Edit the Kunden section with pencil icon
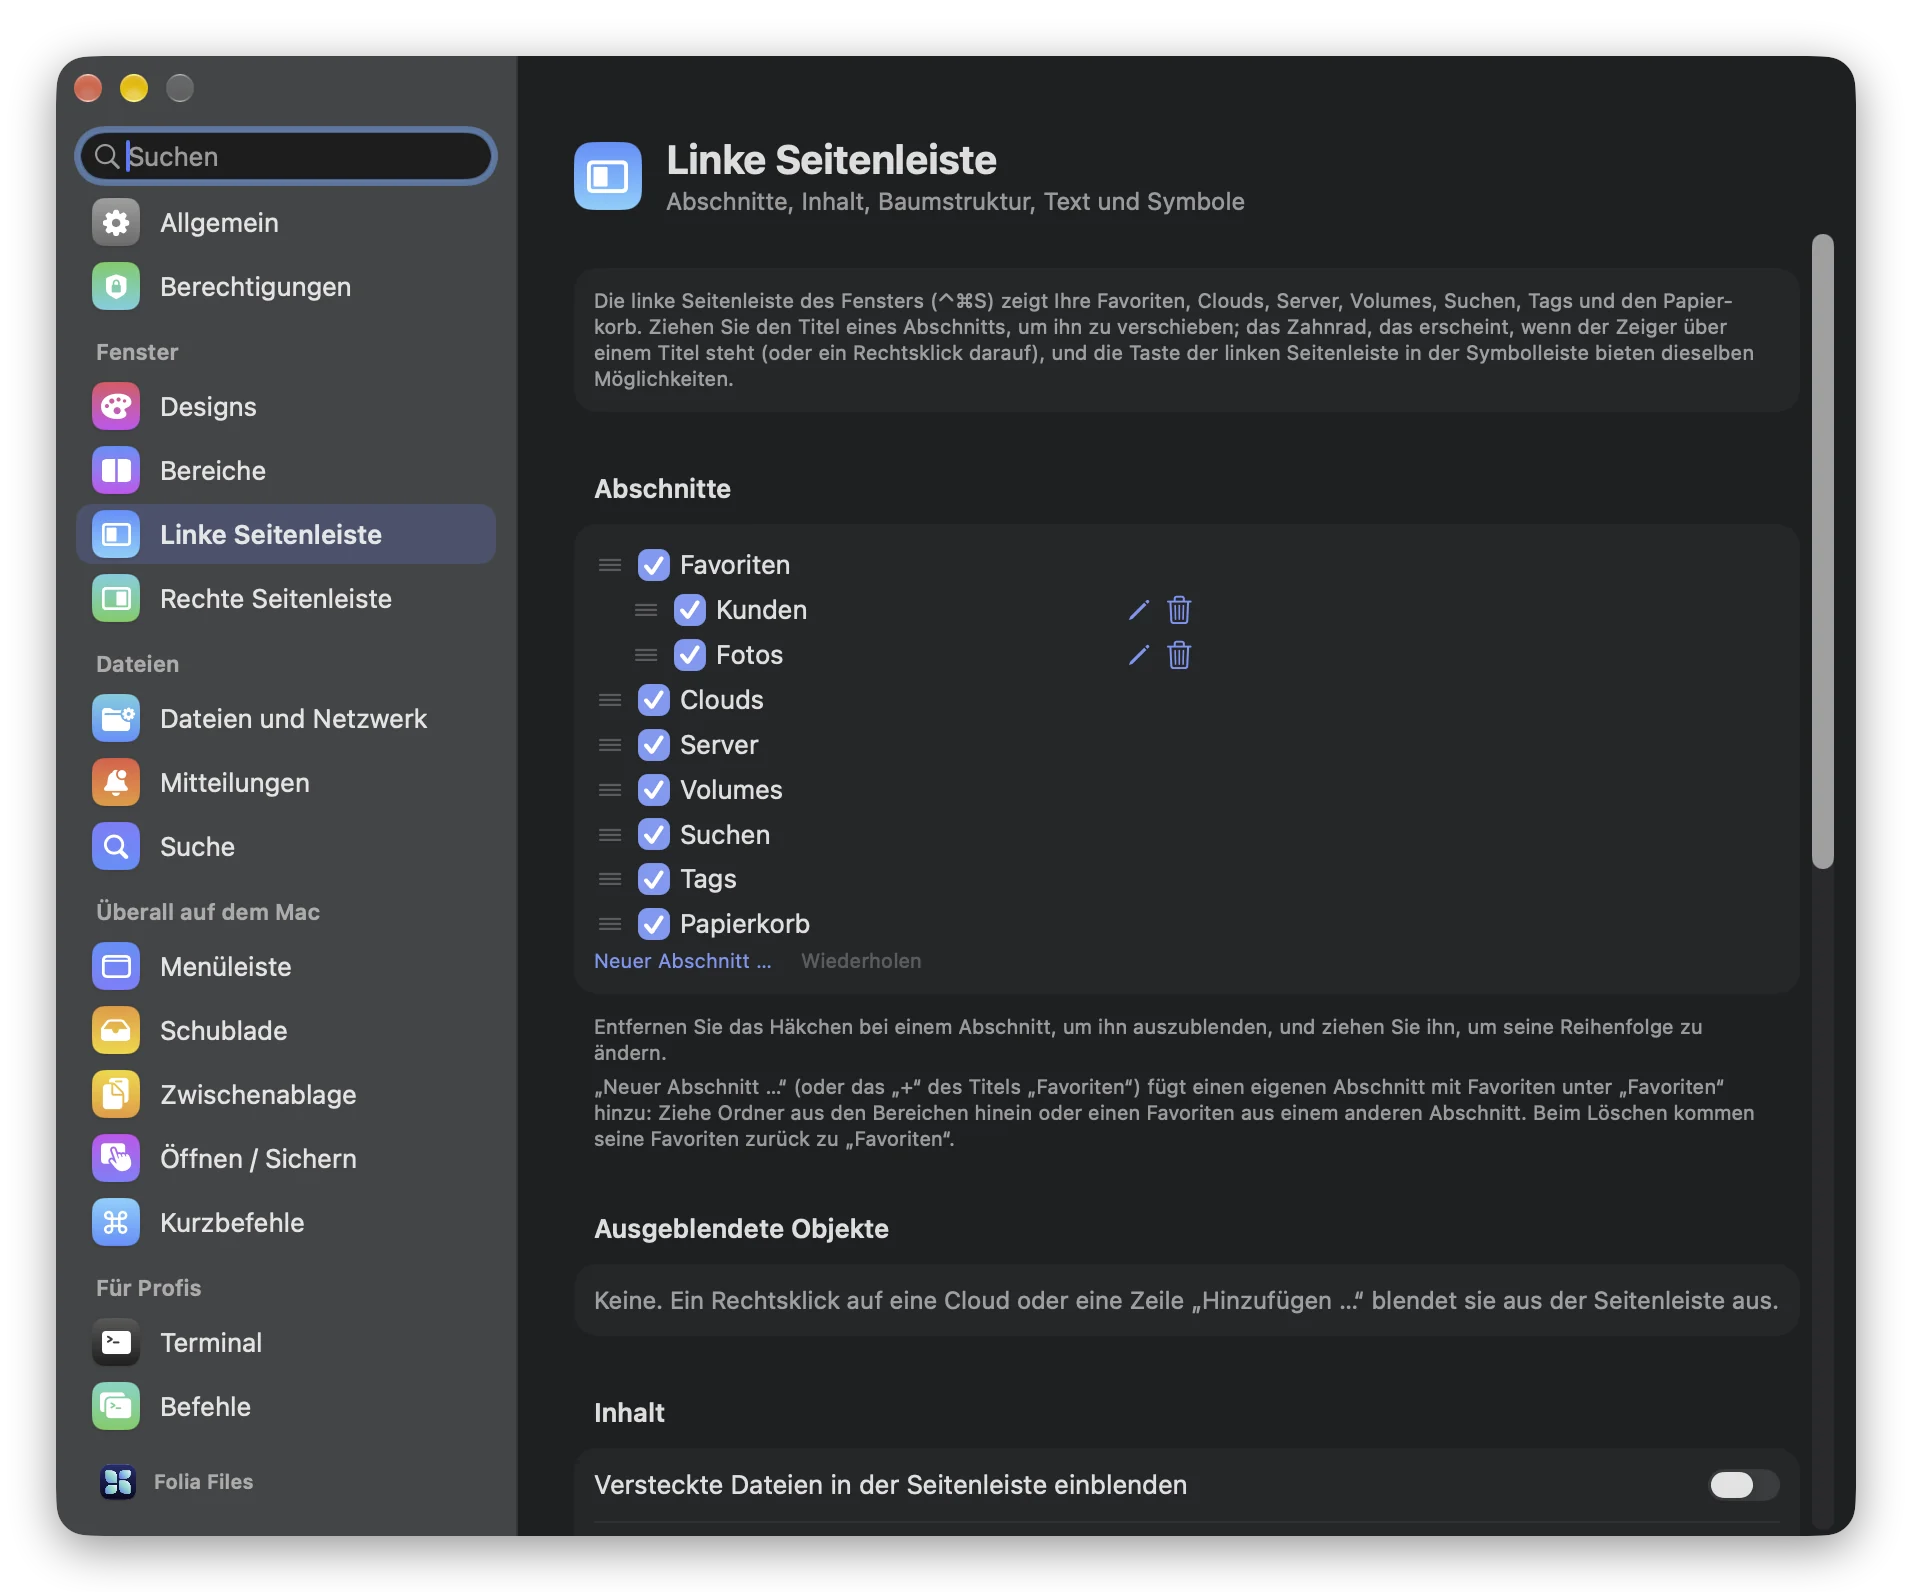Viewport: 1912px width, 1592px height. click(x=1138, y=610)
